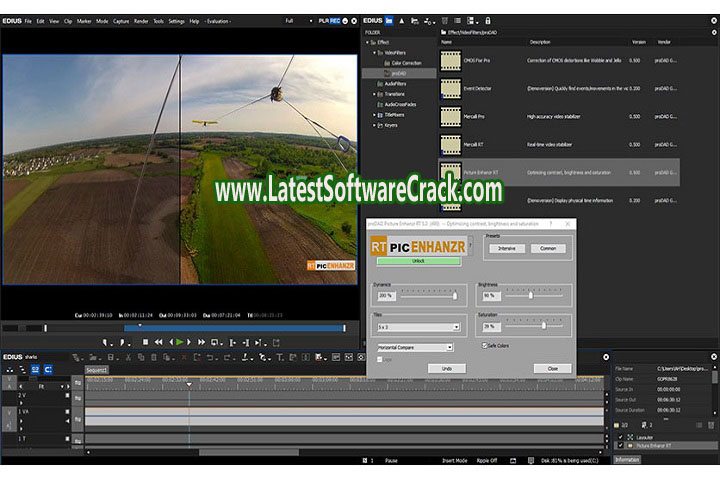Click the Brightness slider handle

[530, 295]
